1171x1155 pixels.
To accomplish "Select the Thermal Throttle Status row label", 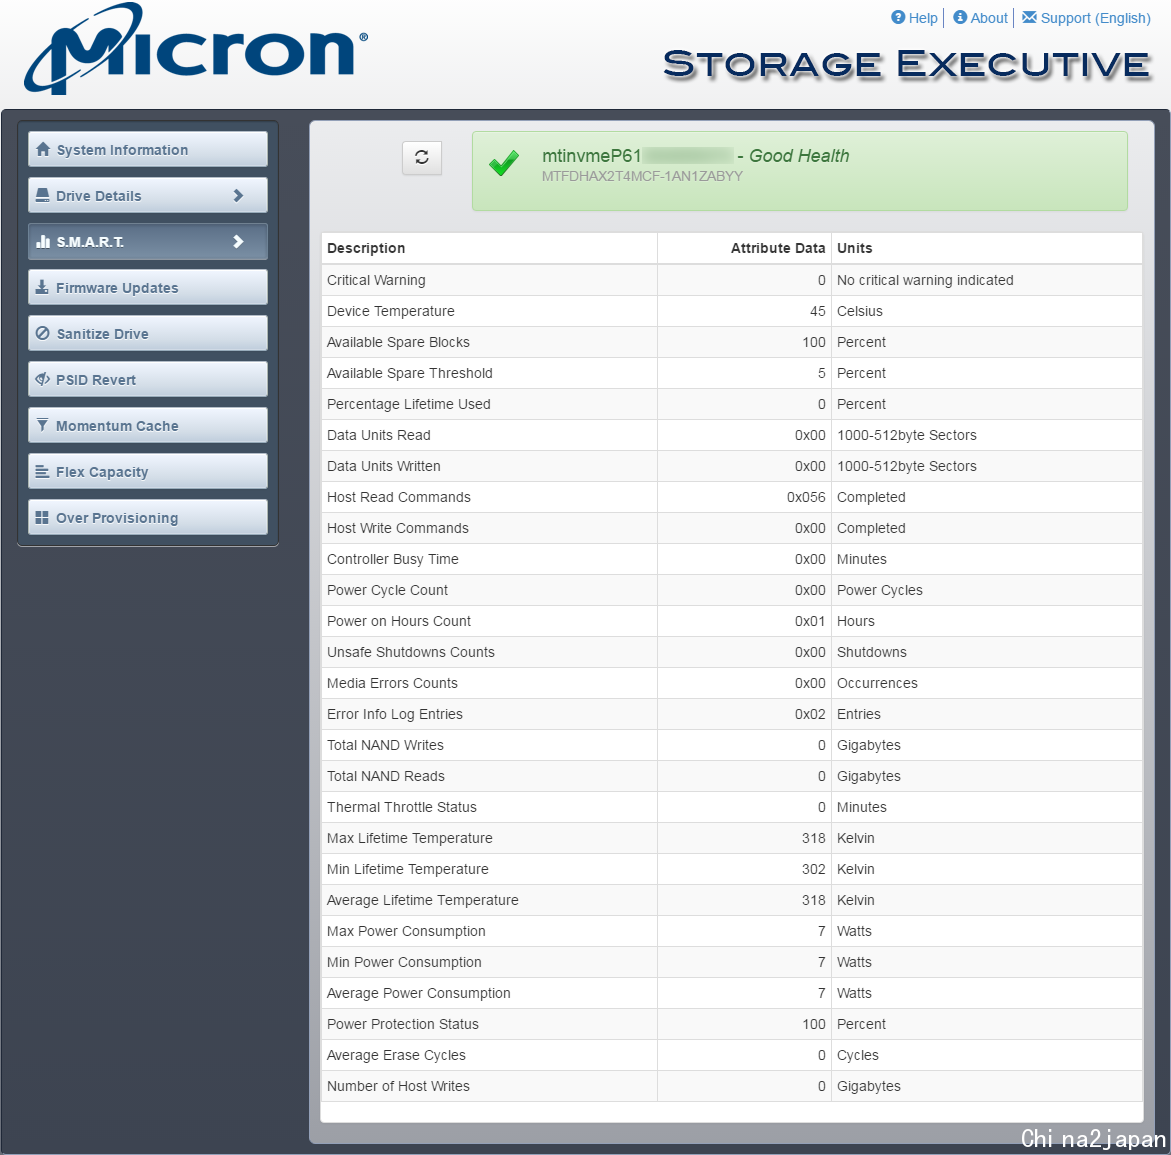I will 402,807.
